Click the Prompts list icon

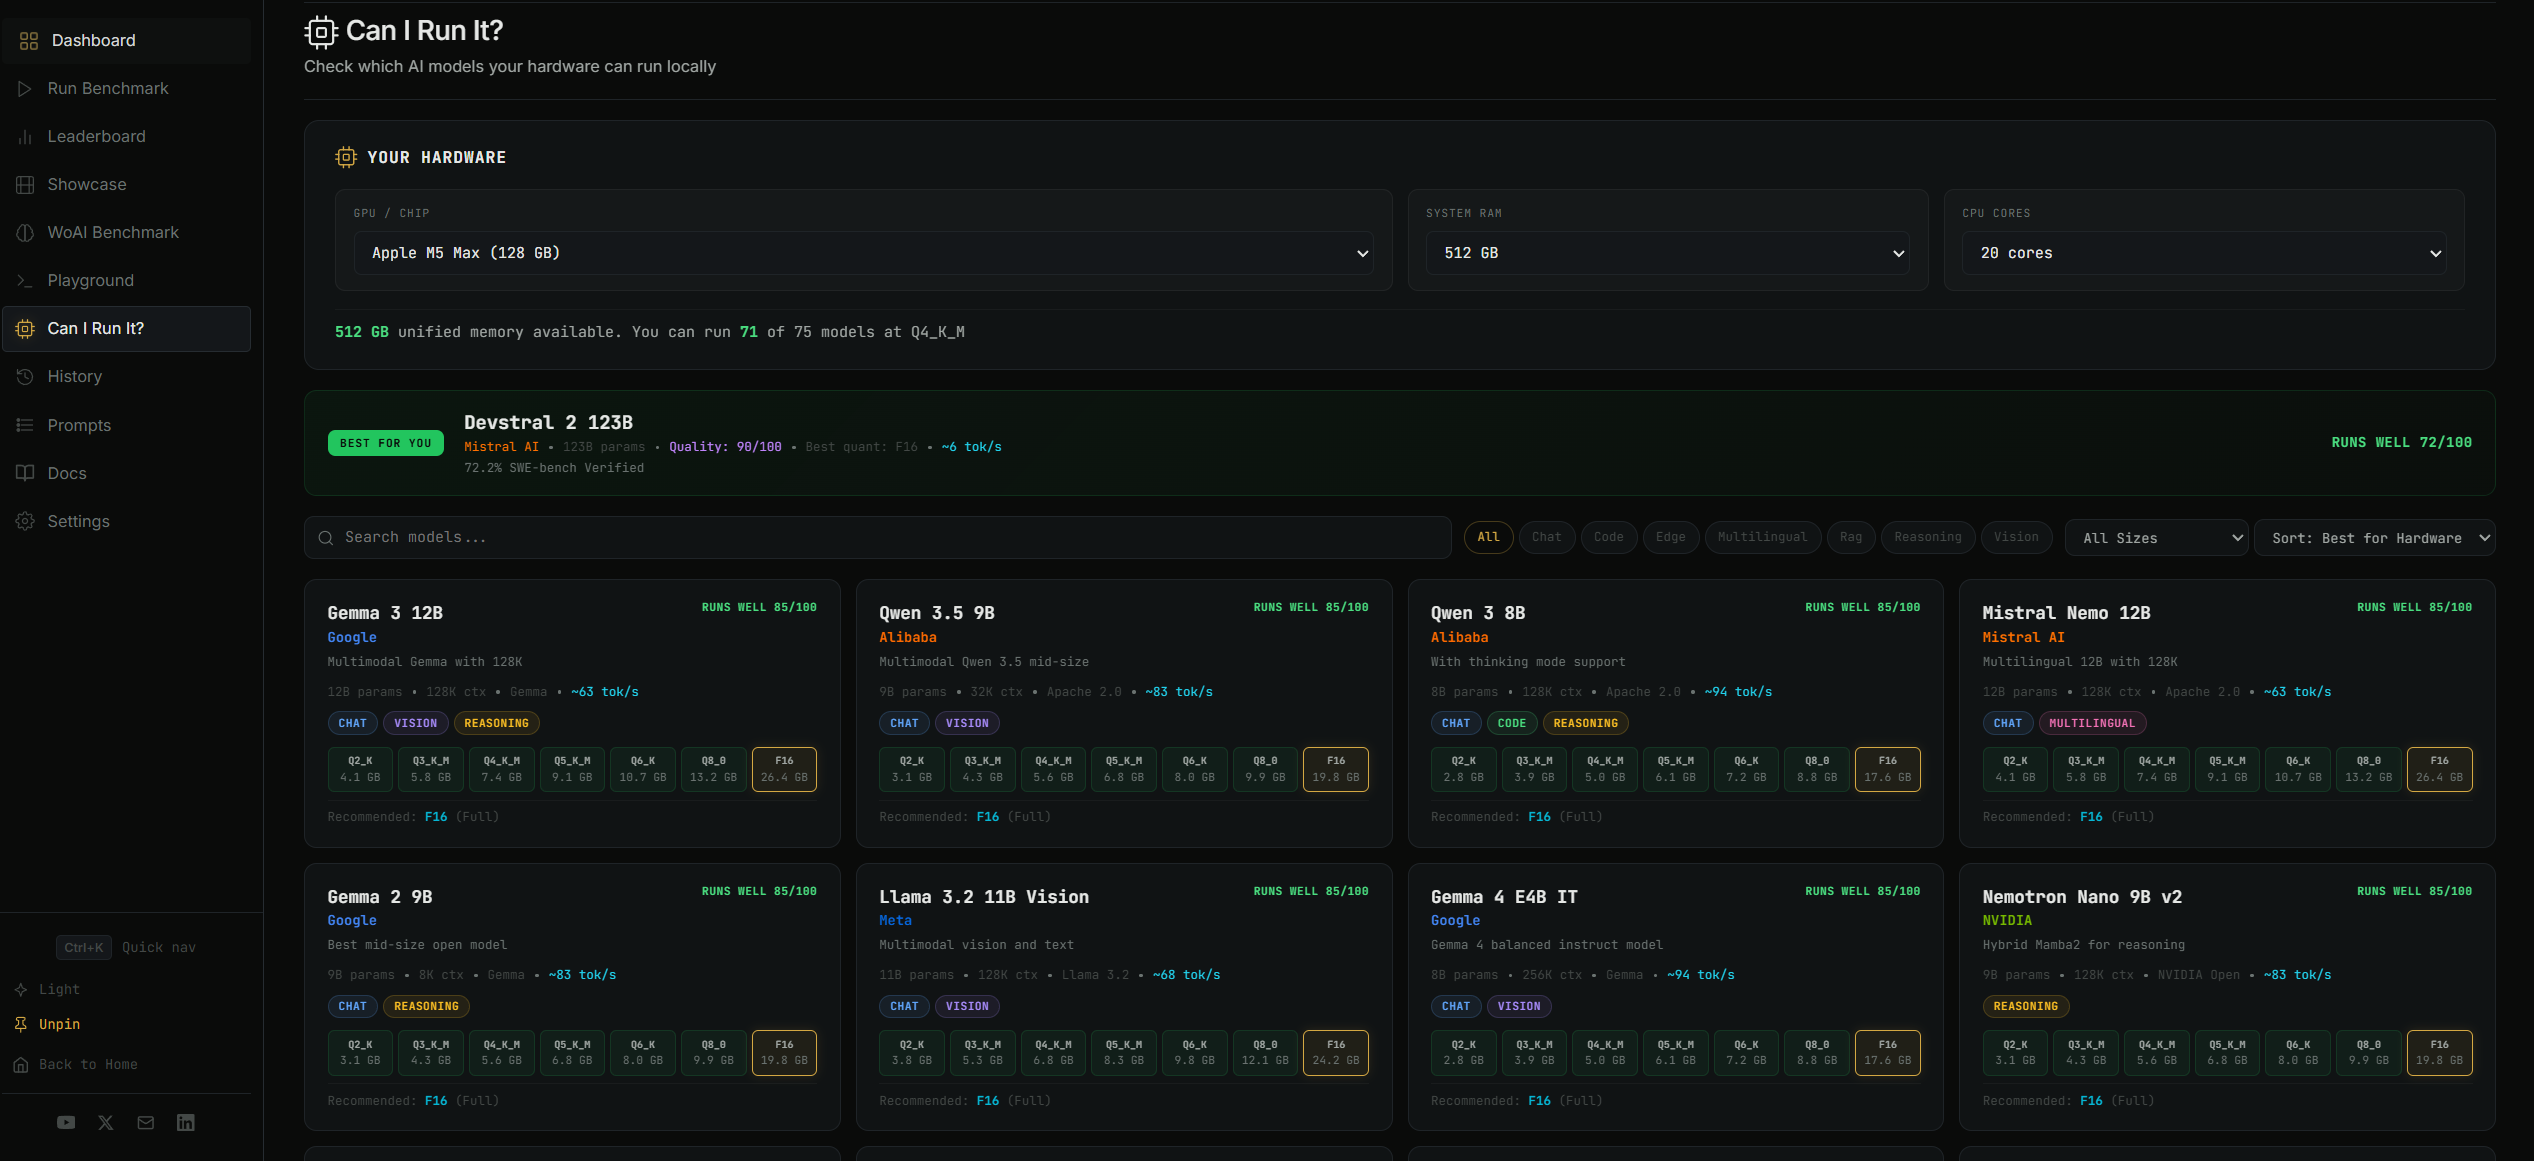pyautogui.click(x=25, y=425)
